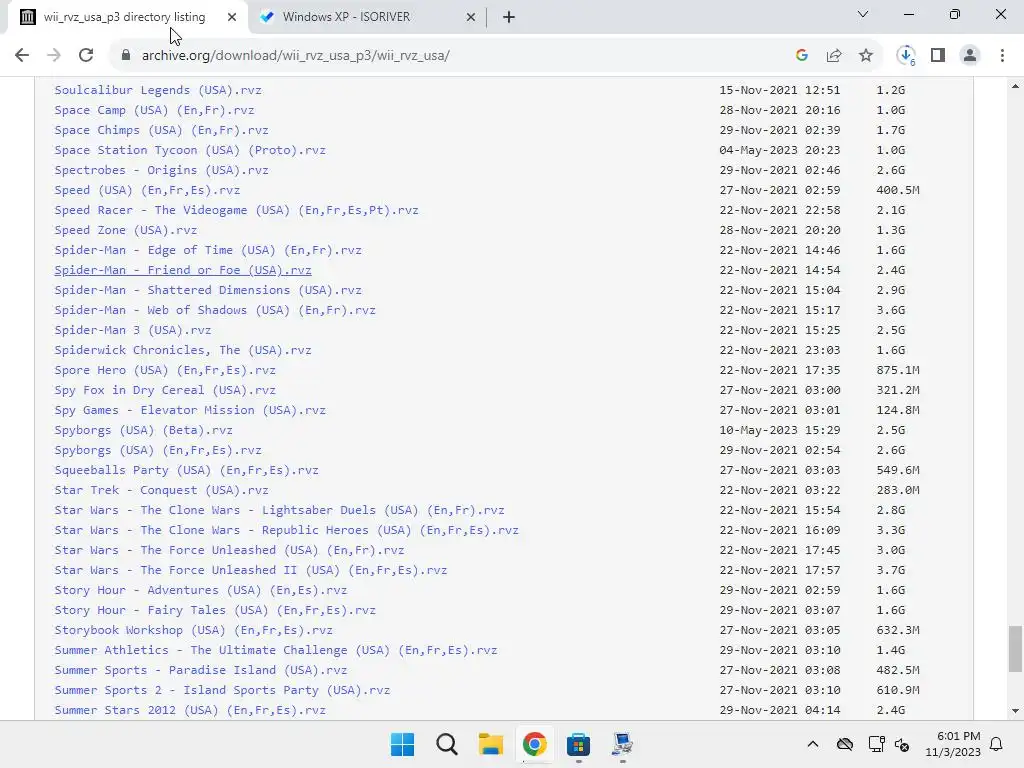Click Spider-Man - Web of Shadows link

215,310
